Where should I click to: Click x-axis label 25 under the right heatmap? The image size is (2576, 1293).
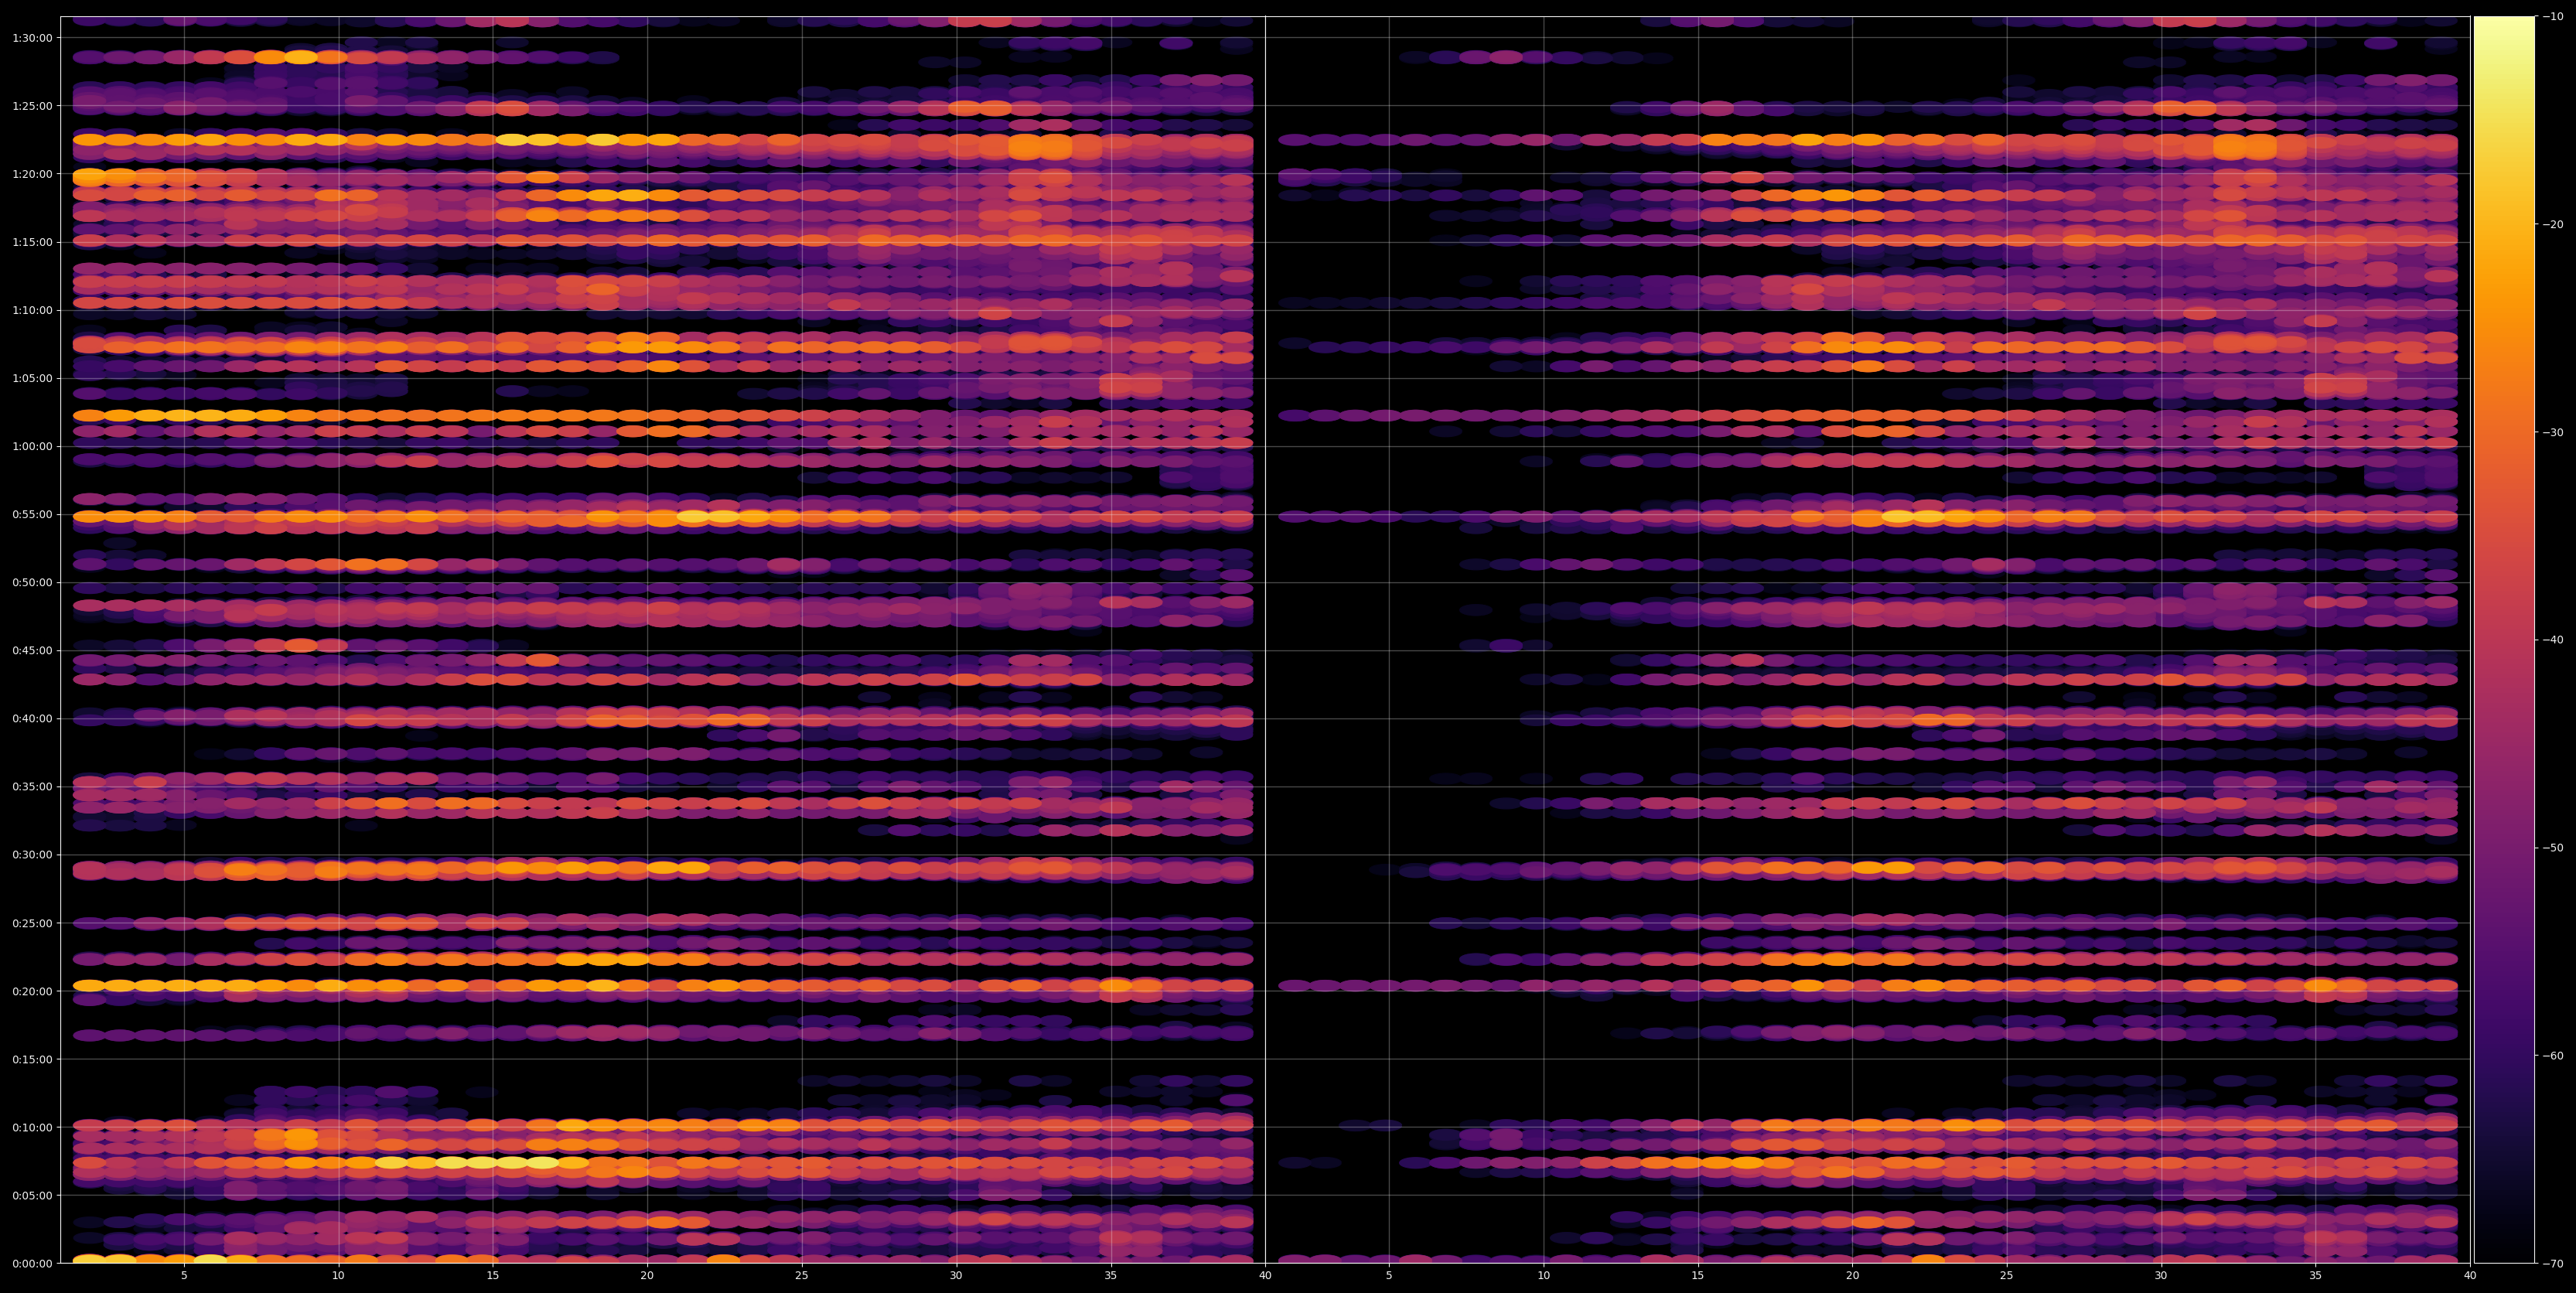pos(2007,1276)
